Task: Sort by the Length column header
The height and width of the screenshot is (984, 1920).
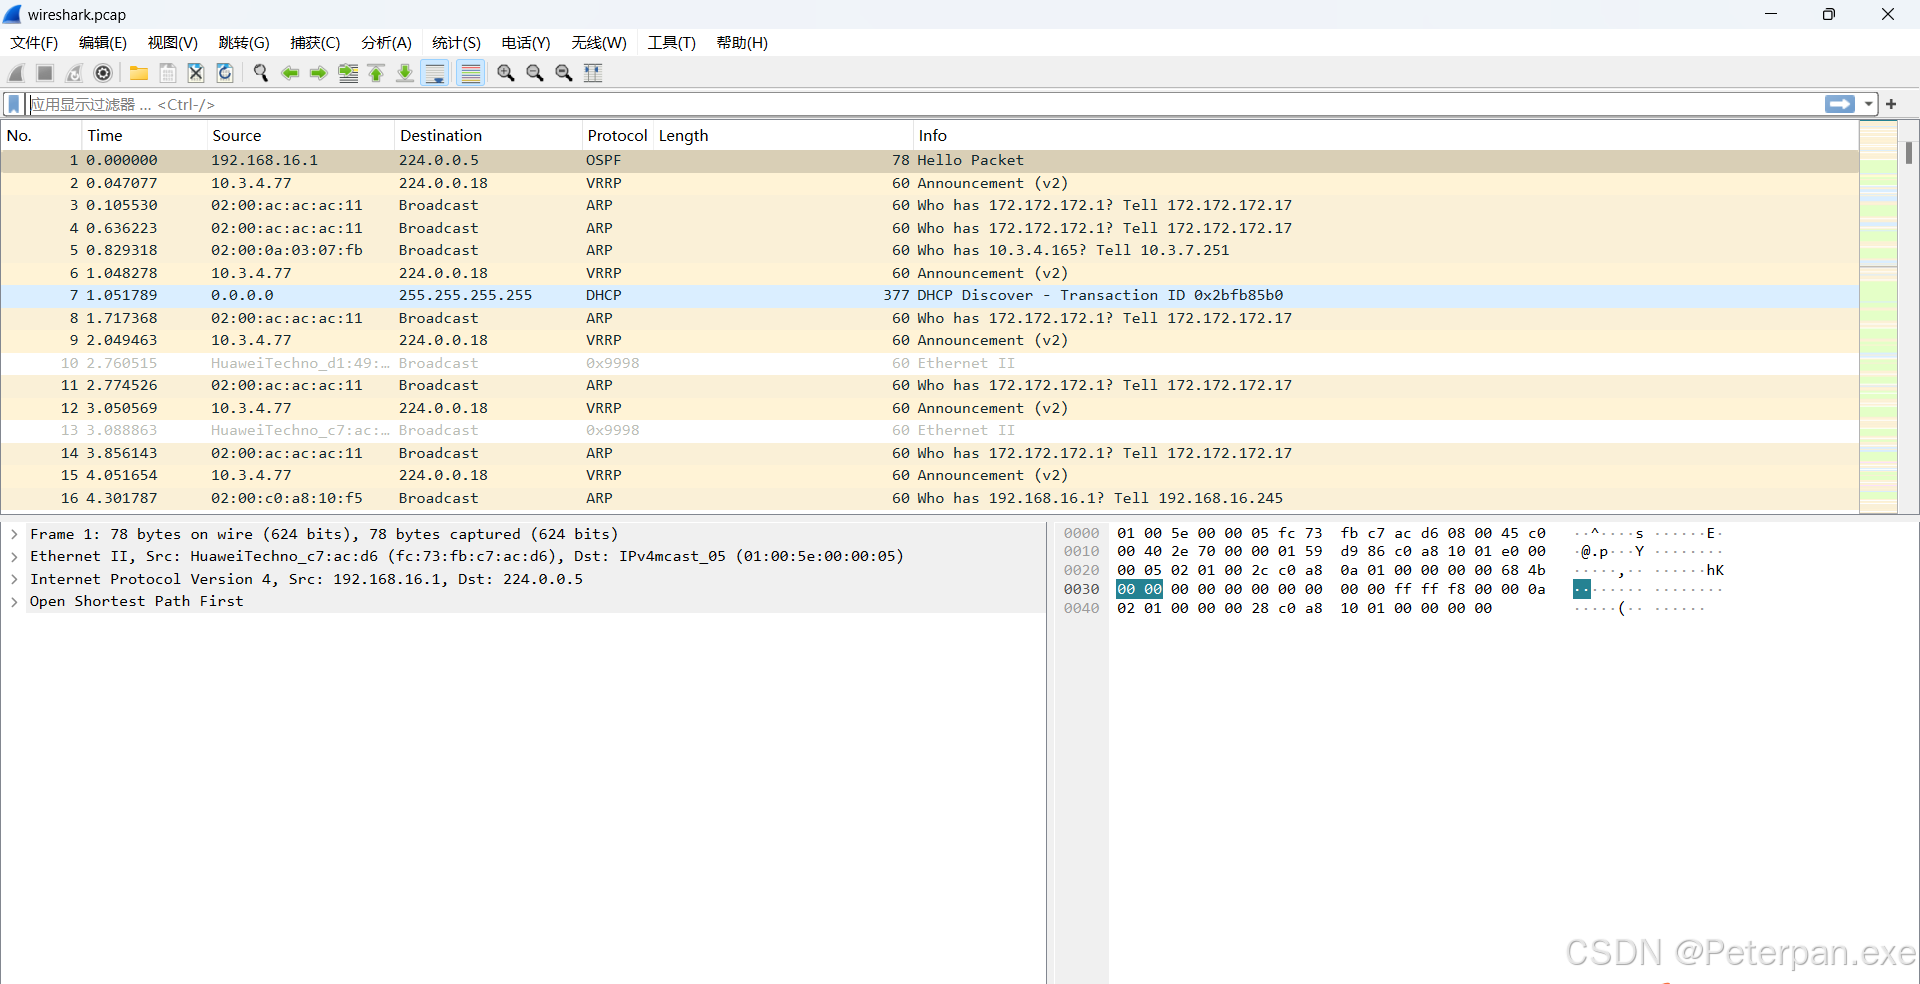Action: pos(783,136)
